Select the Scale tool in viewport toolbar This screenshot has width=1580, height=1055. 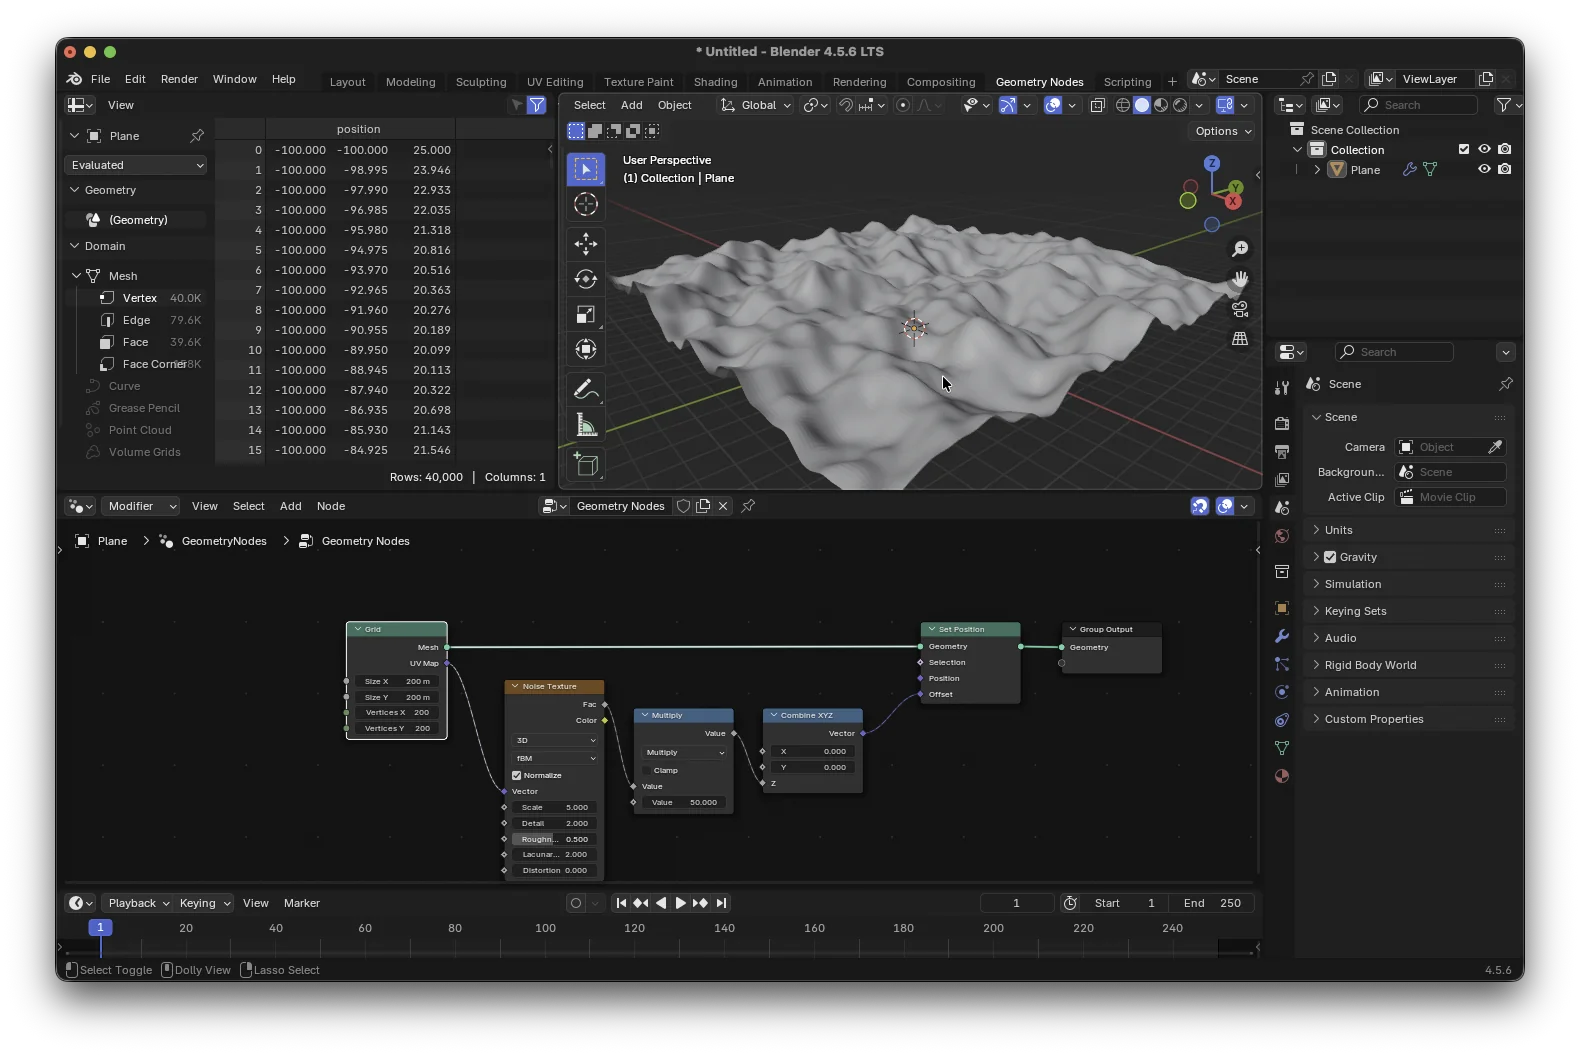point(586,314)
